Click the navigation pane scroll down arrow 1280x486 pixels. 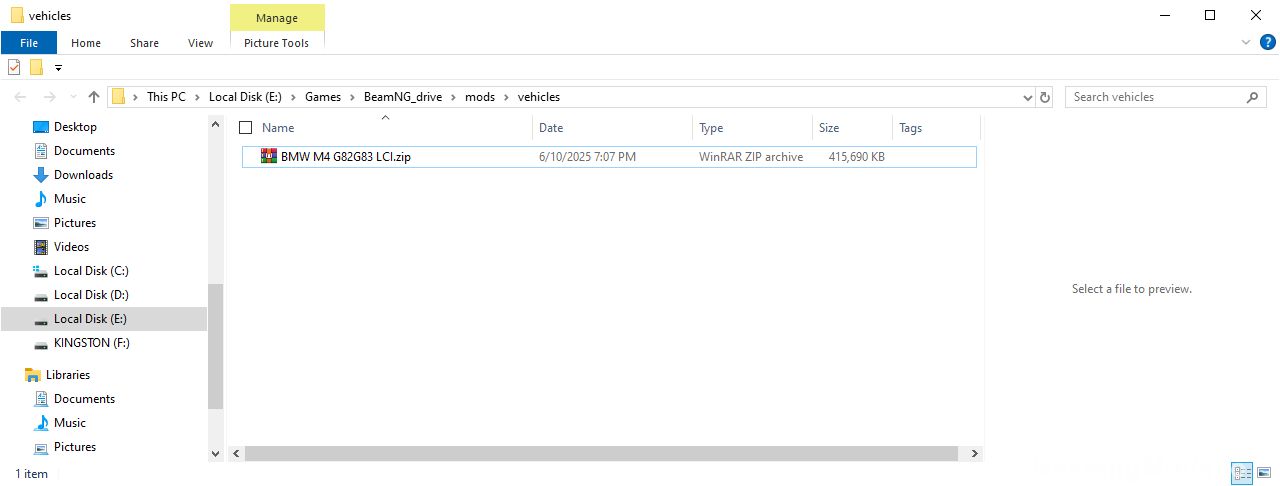click(215, 454)
